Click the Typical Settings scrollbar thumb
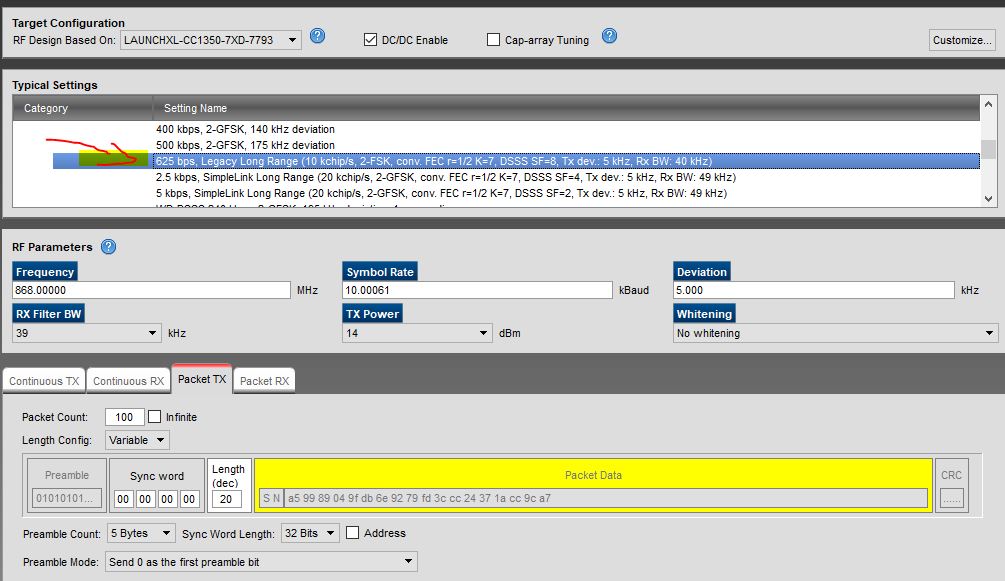Image resolution: width=1005 pixels, height=581 pixels. pos(988,149)
